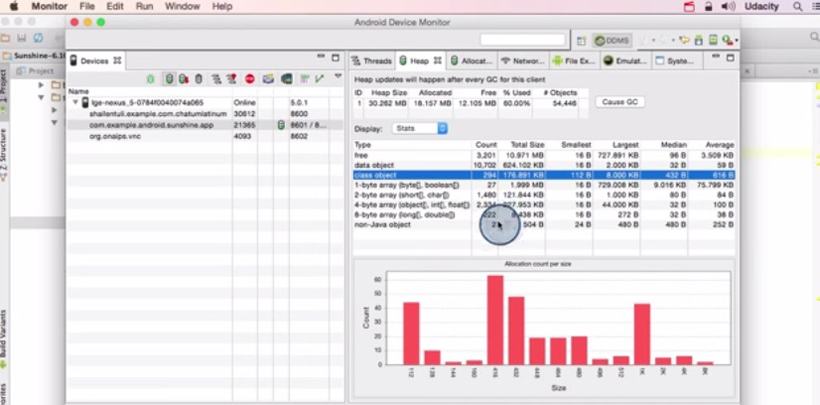Collapse the lge-nexus_5 device tree node
Viewport: 820px width, 405px height.
pyautogui.click(x=75, y=103)
